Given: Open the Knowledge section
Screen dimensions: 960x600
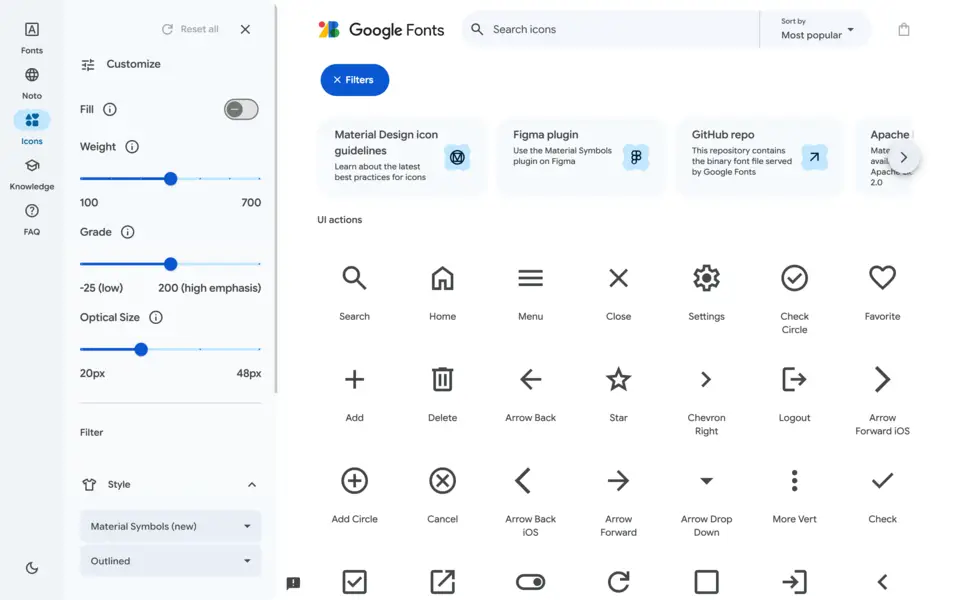Looking at the screenshot, I should click(x=32, y=174).
